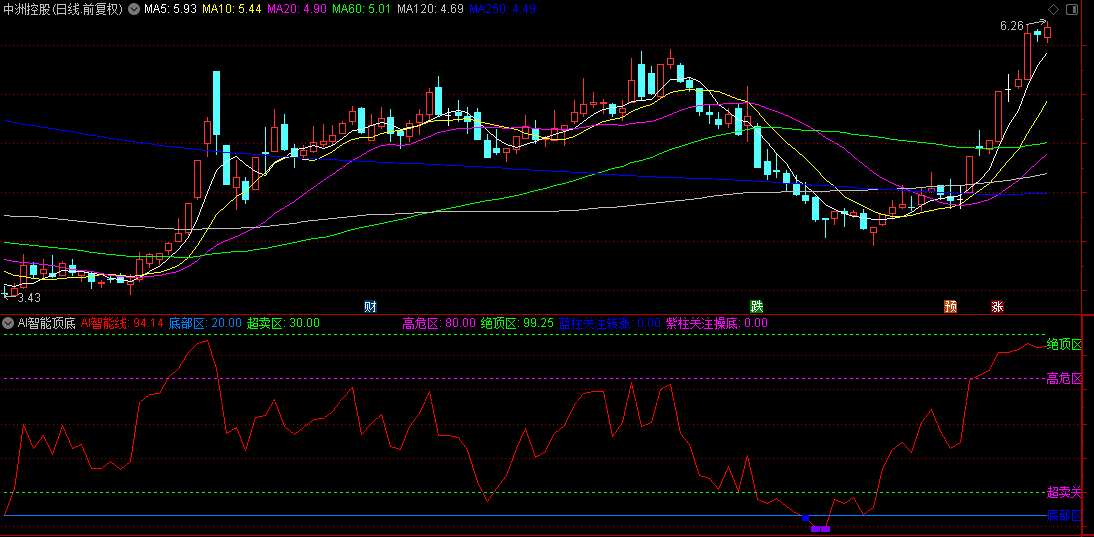Click the AI智能线: 94.14 value

point(122,323)
